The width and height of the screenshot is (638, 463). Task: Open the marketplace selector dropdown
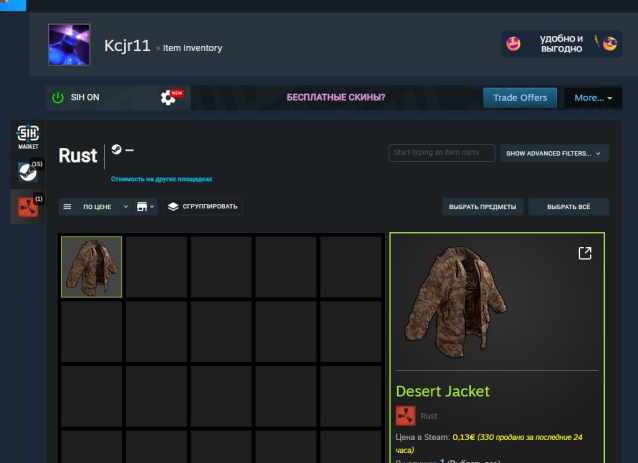[146, 207]
